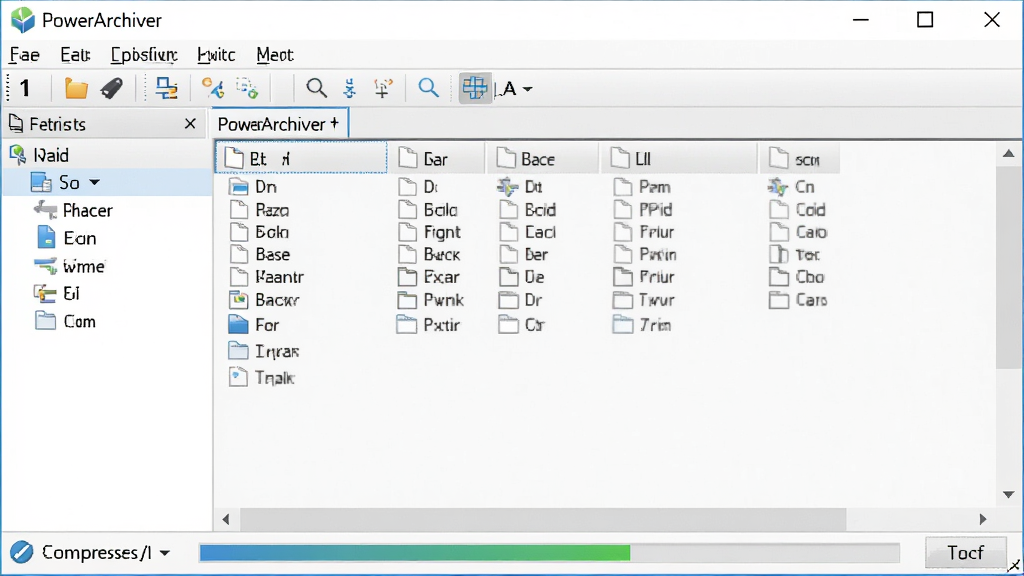Open the Cpbsfiun menu

click(x=144, y=55)
